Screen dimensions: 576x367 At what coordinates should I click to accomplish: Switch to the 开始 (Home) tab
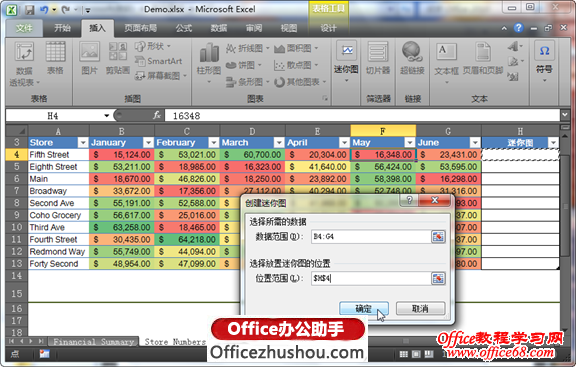[62, 28]
